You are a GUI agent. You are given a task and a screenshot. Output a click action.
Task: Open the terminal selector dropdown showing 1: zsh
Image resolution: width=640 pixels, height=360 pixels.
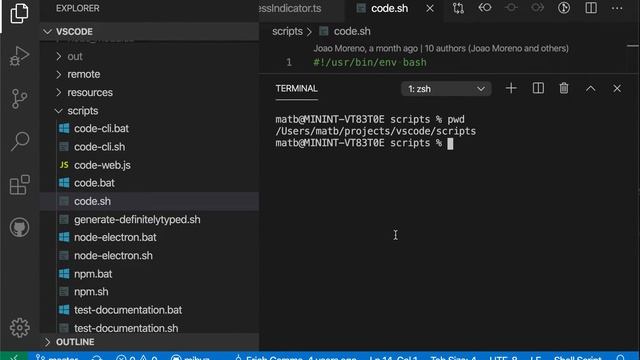pyautogui.click(x=446, y=89)
